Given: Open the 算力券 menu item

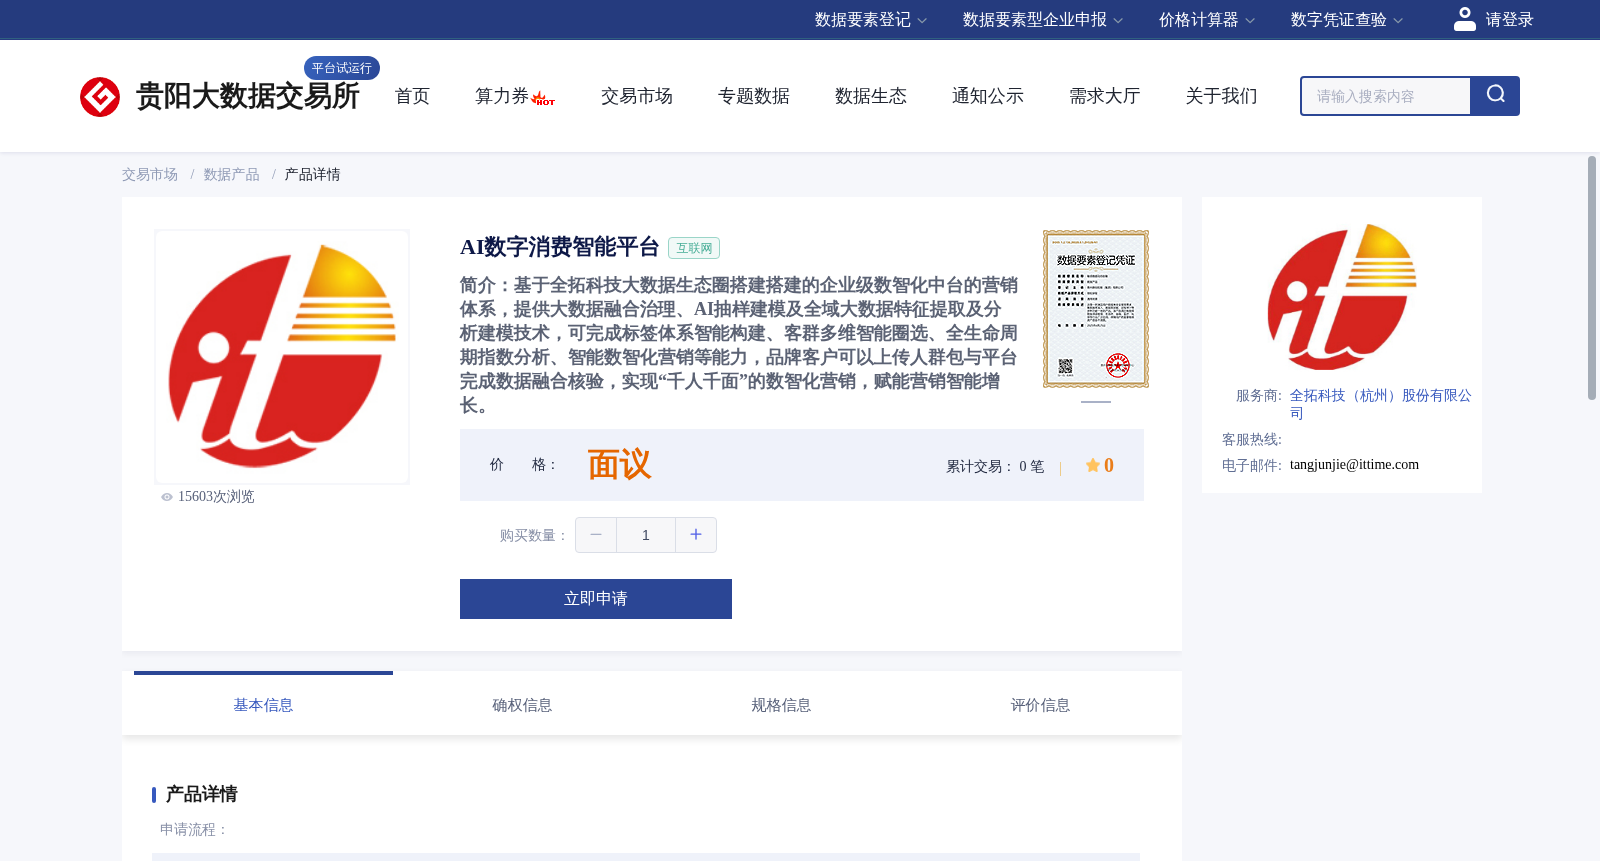Looking at the screenshot, I should (x=502, y=96).
